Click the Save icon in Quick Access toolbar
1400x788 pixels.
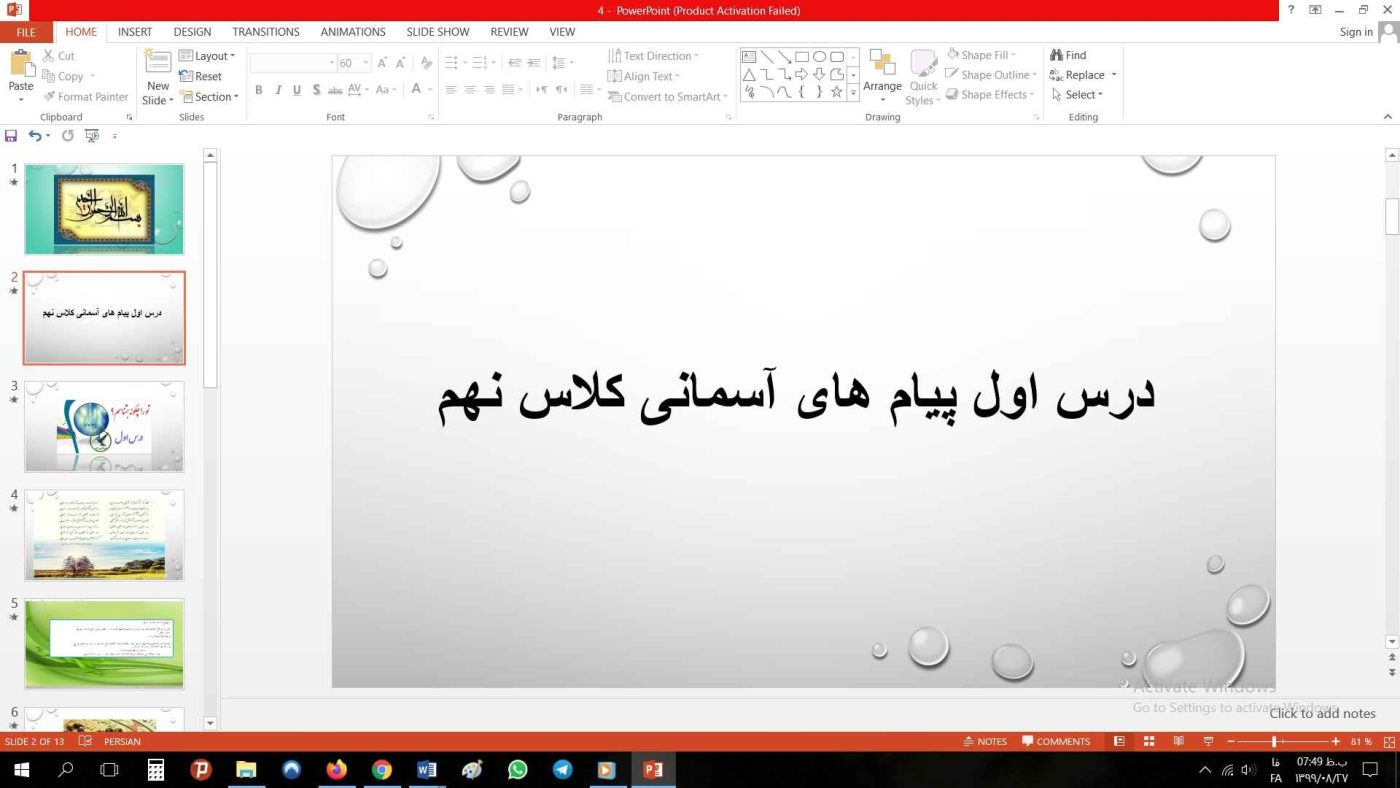tap(11, 136)
